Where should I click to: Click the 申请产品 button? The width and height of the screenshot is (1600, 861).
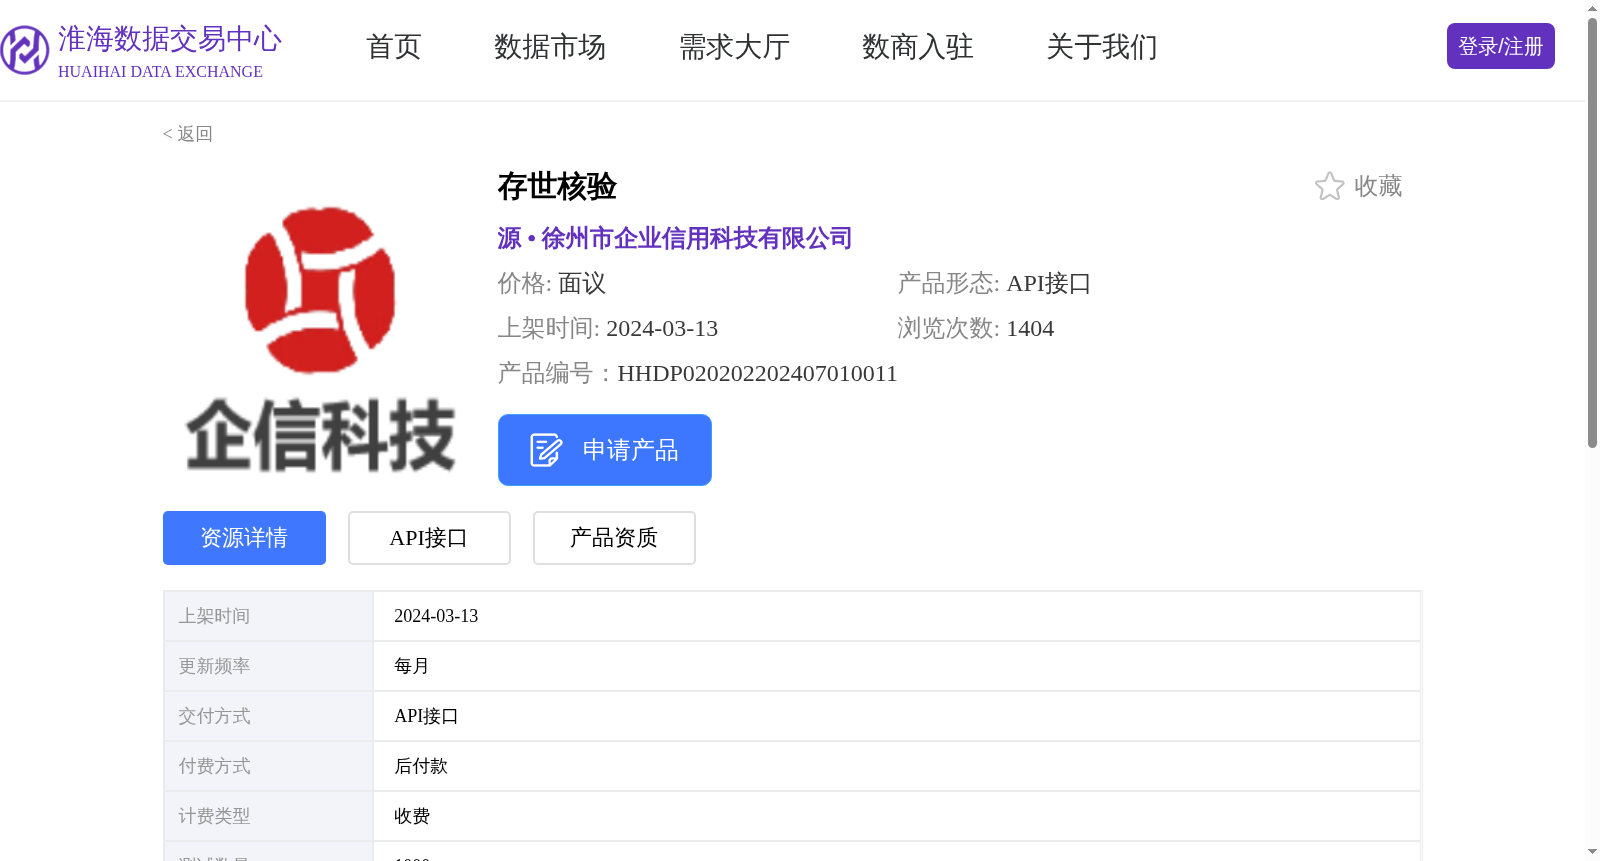click(605, 450)
